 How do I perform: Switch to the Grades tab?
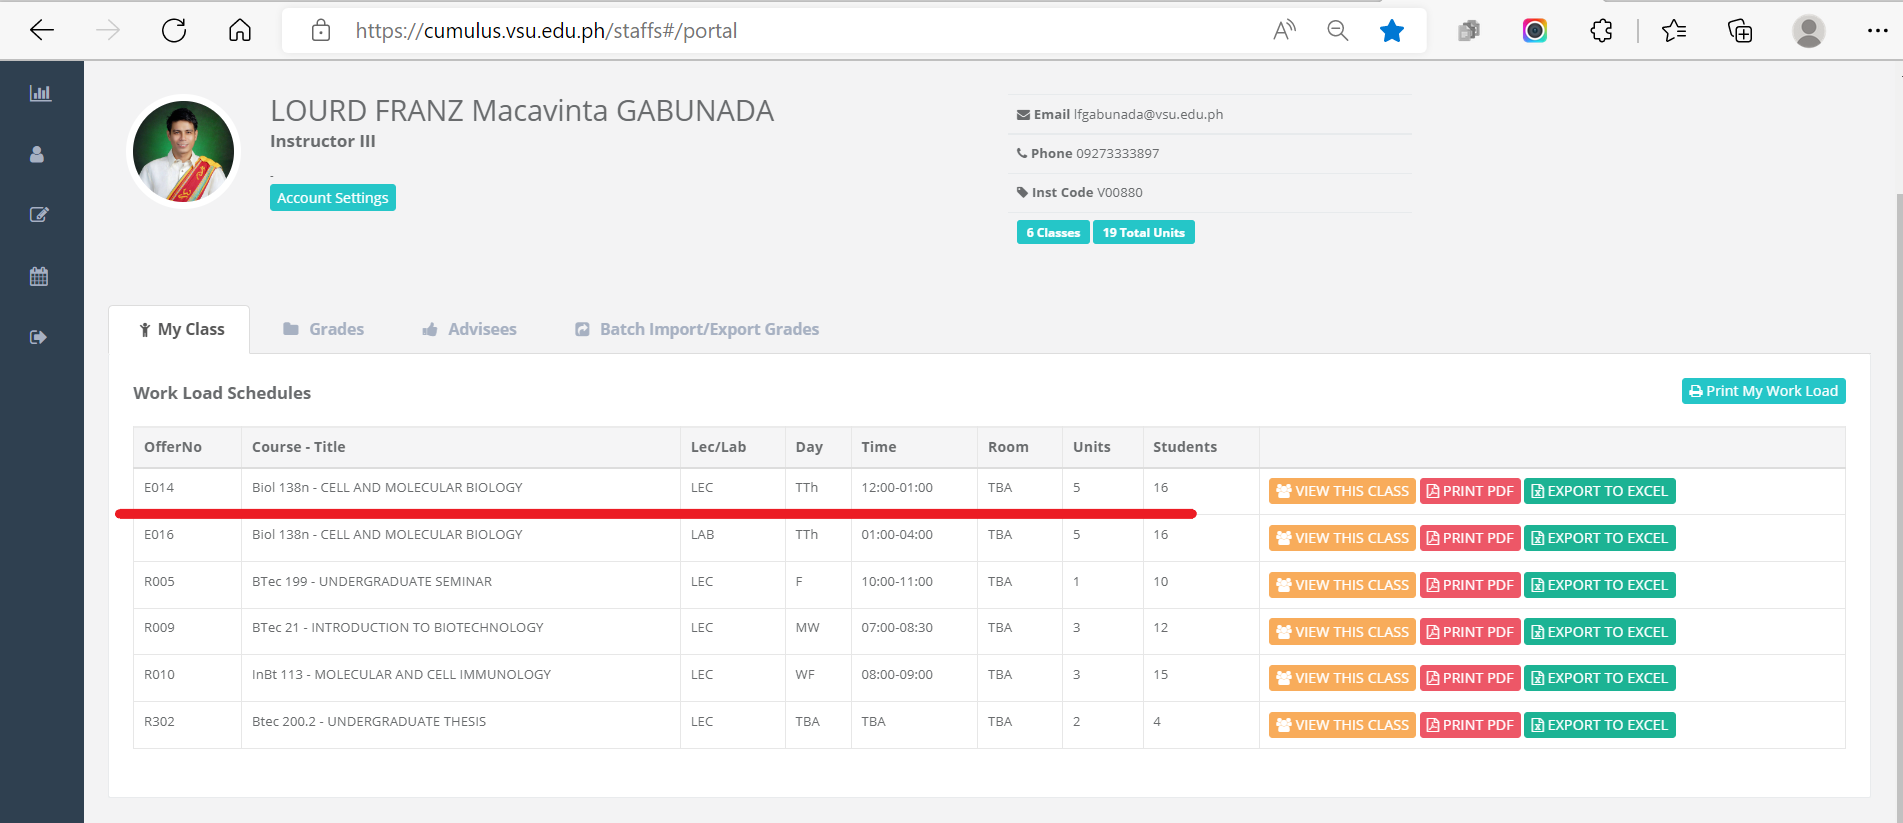(323, 329)
